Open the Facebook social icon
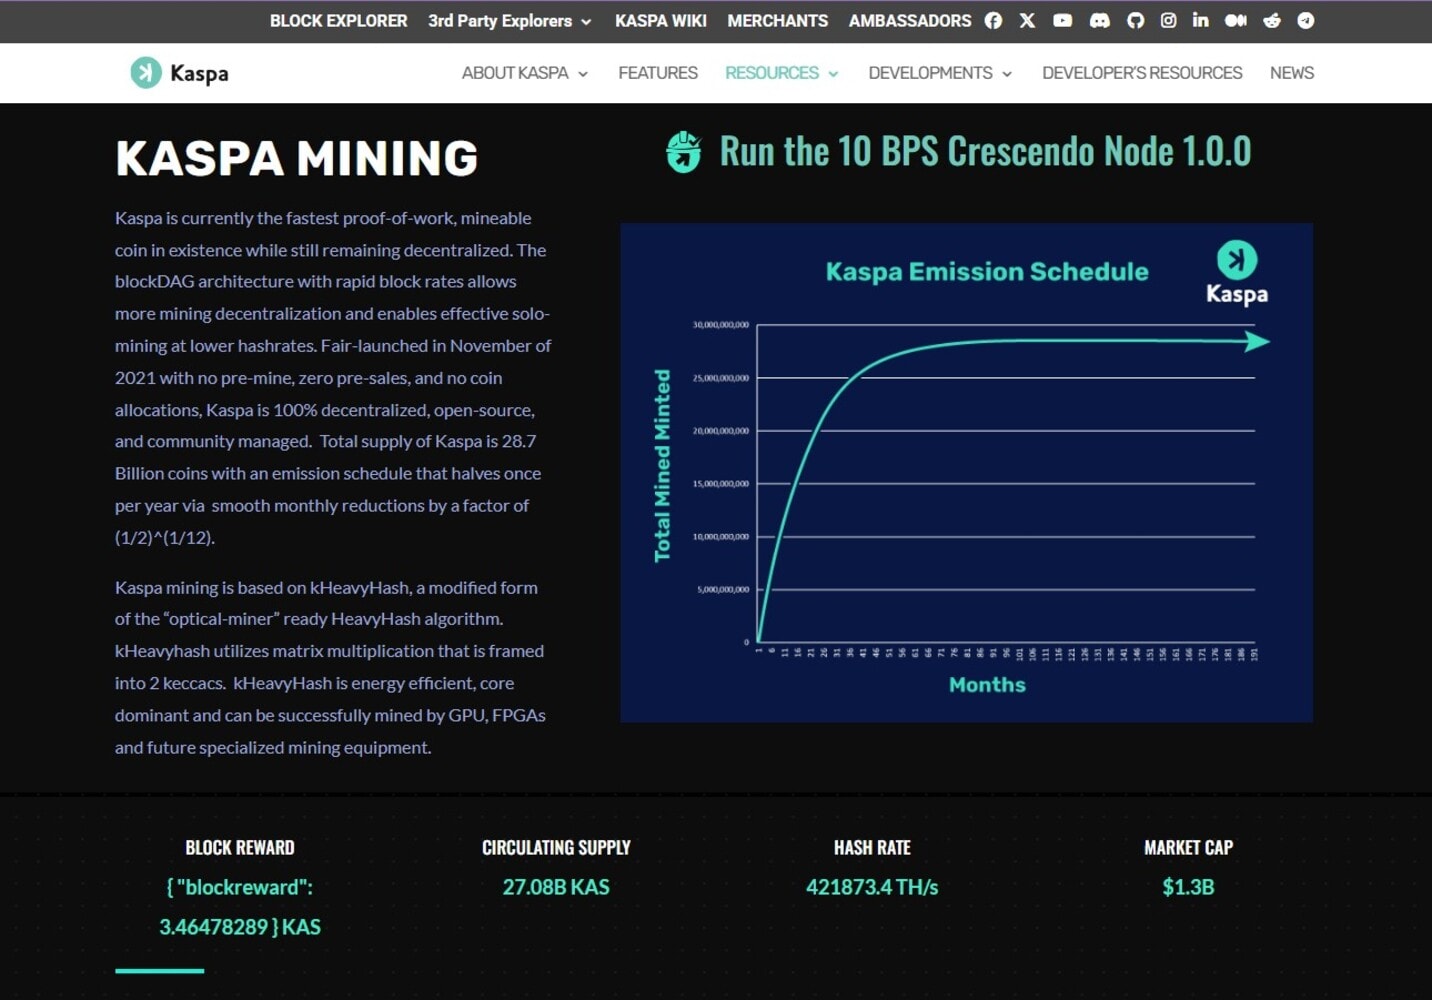 click(993, 21)
